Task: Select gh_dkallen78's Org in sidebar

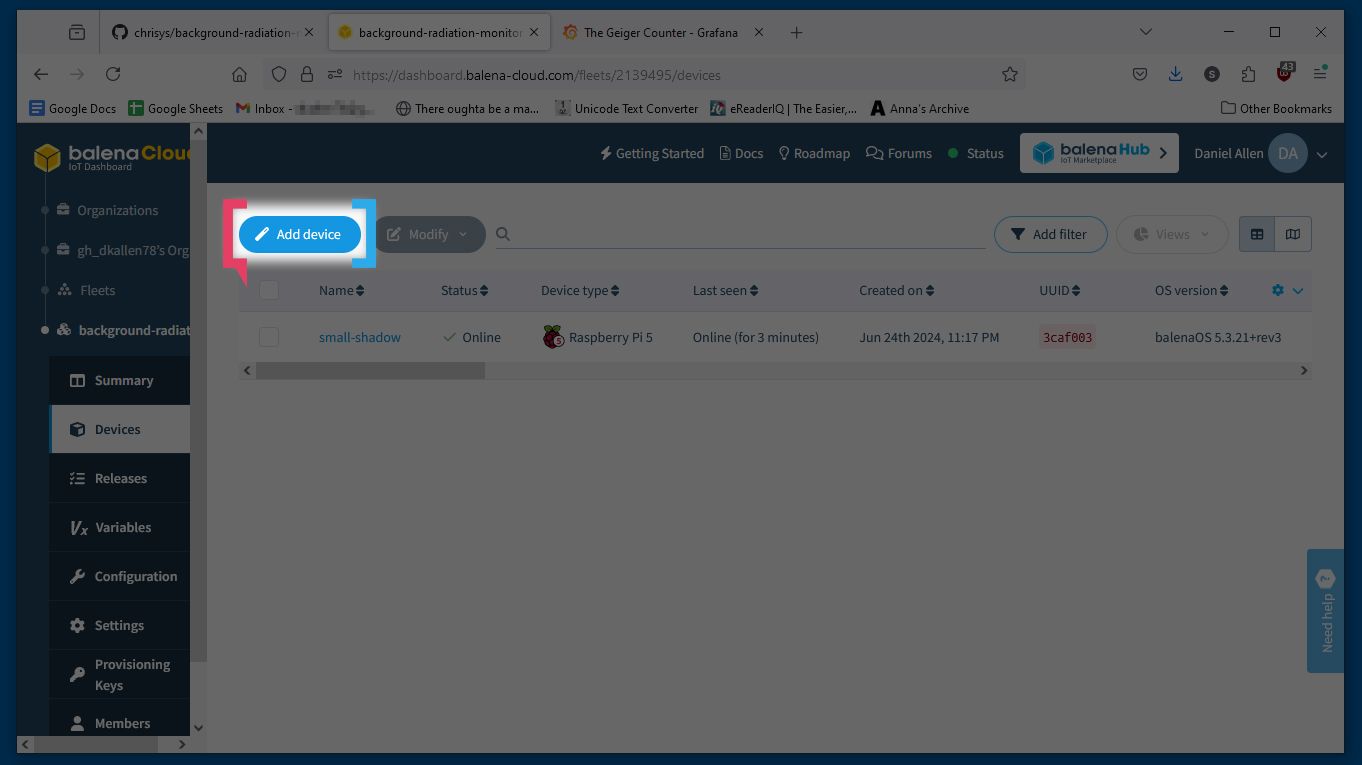Action: pos(123,250)
